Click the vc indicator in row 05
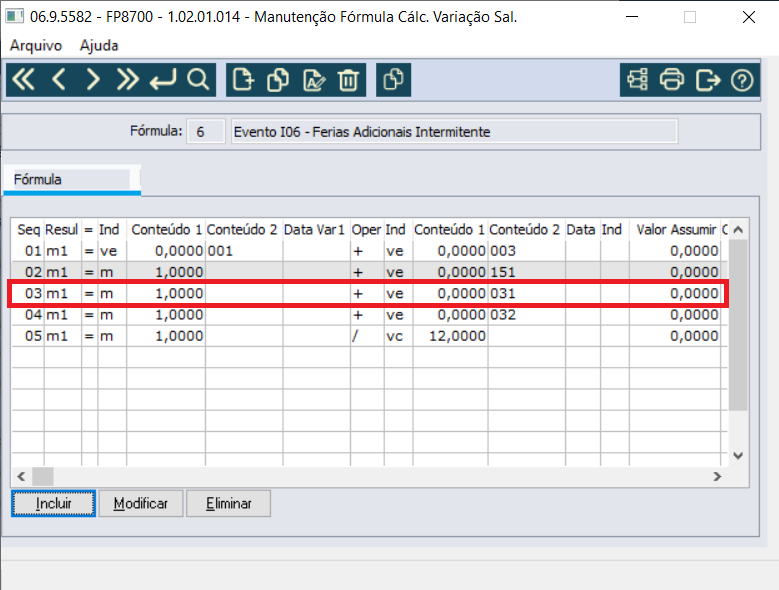 point(394,336)
